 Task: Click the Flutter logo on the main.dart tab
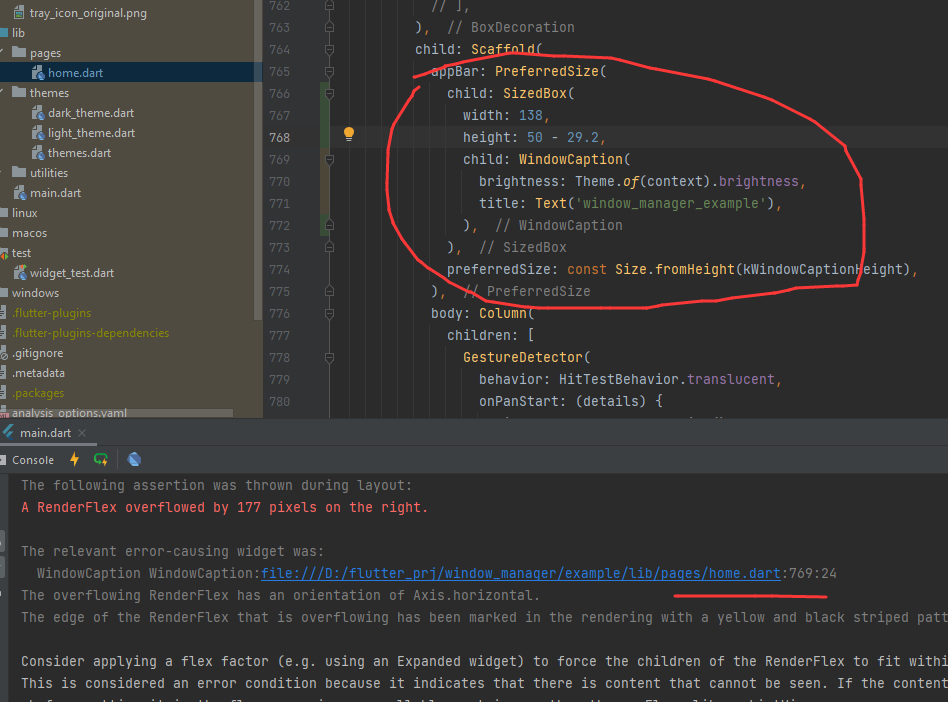tap(10, 433)
